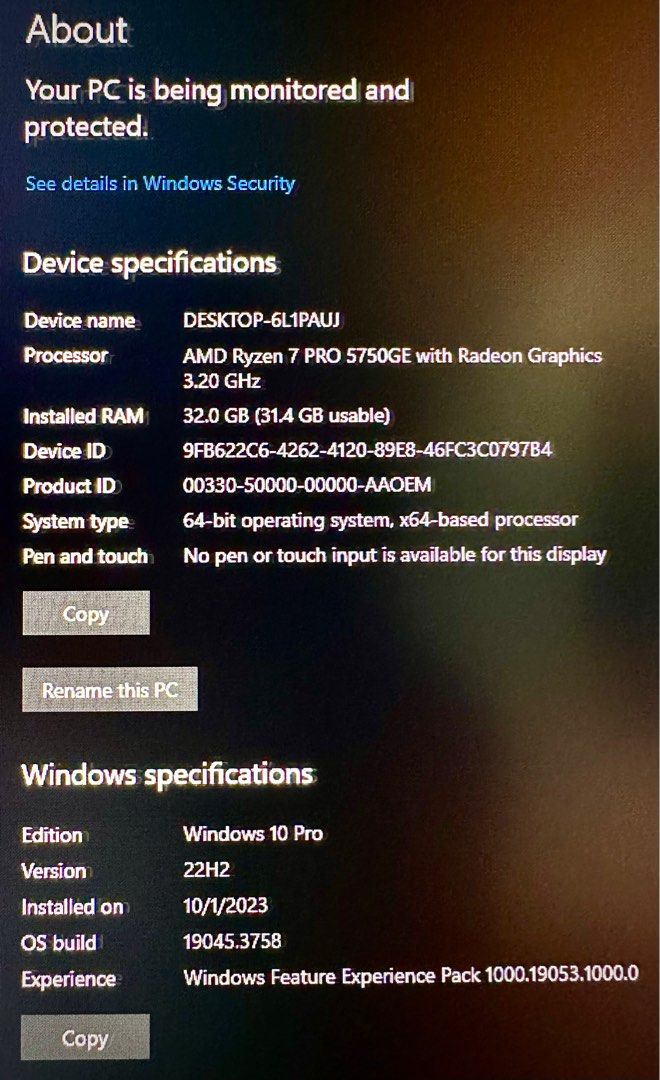Image resolution: width=660 pixels, height=1080 pixels.
Task: Select device name DESKTOP-6L1PAUJ text
Action: point(262,320)
